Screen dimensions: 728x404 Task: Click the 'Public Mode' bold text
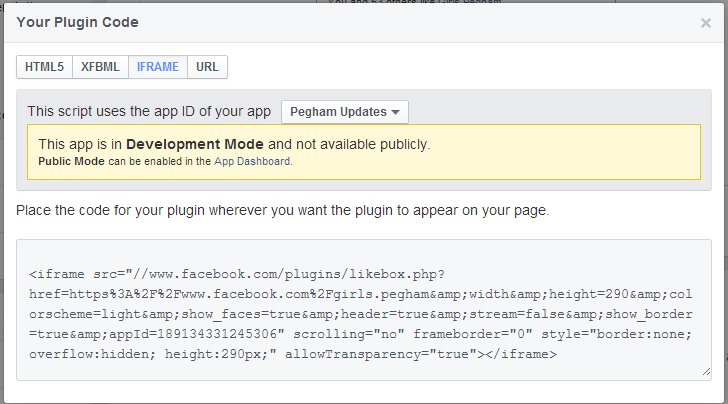[71, 162]
